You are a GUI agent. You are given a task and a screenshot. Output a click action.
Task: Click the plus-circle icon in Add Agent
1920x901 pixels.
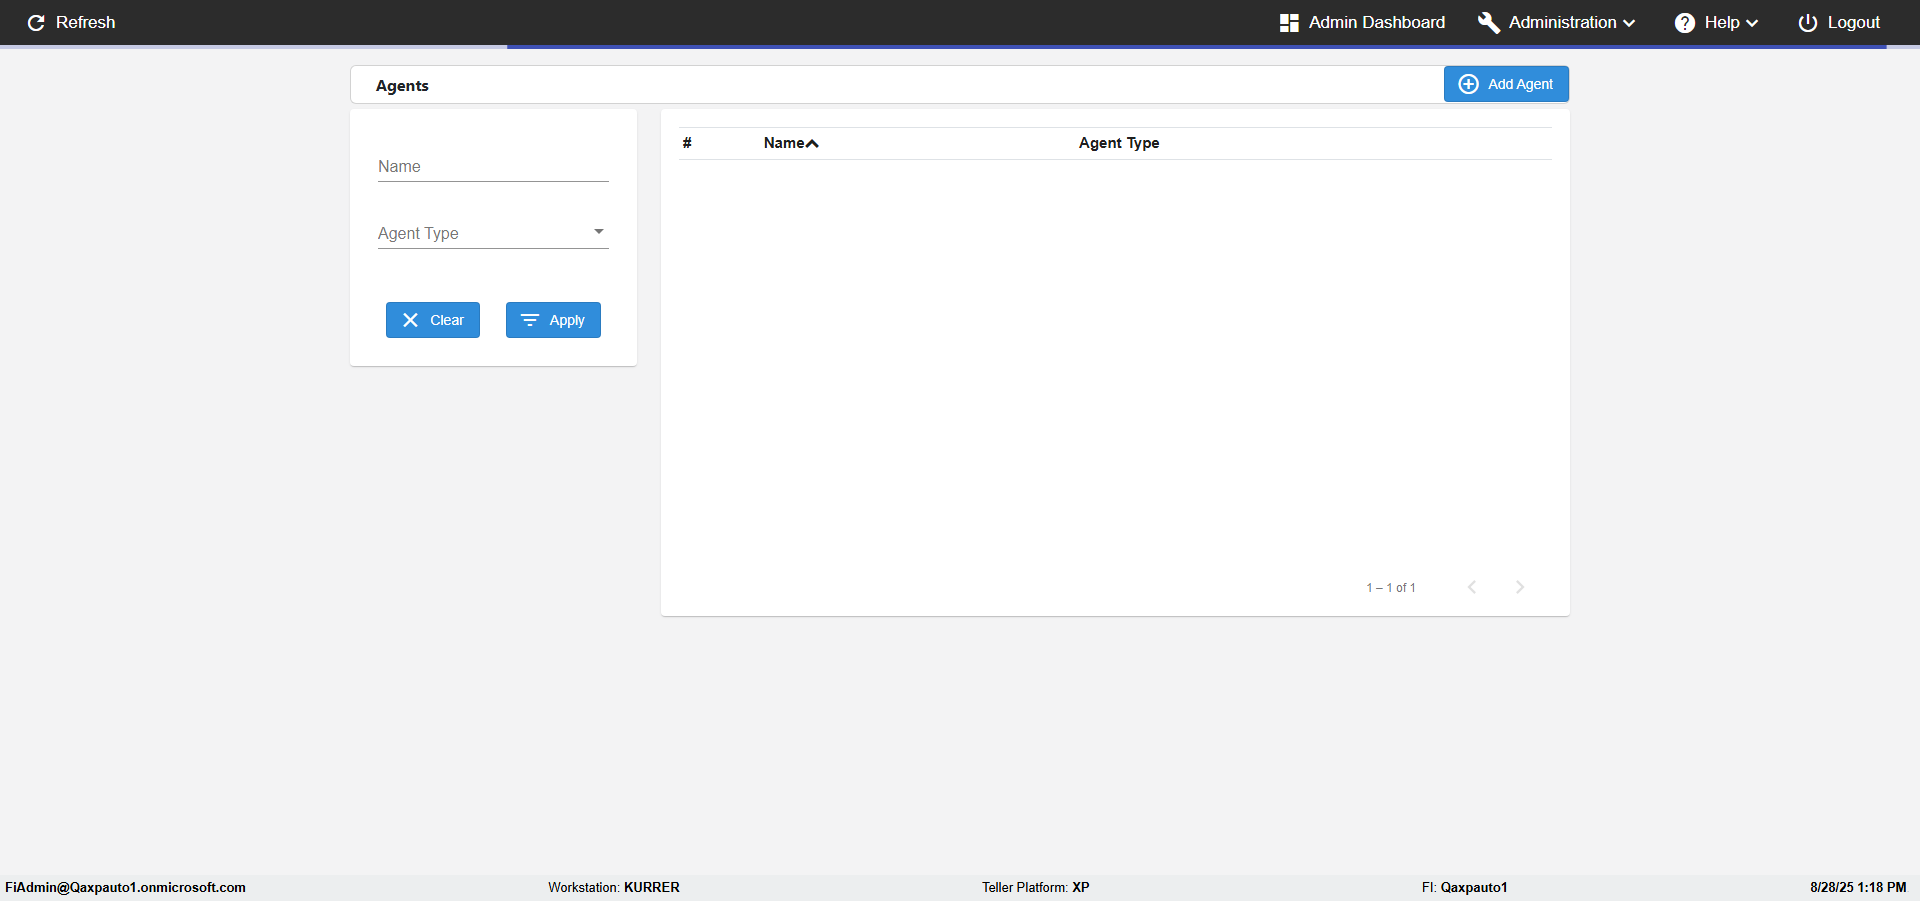click(x=1468, y=84)
